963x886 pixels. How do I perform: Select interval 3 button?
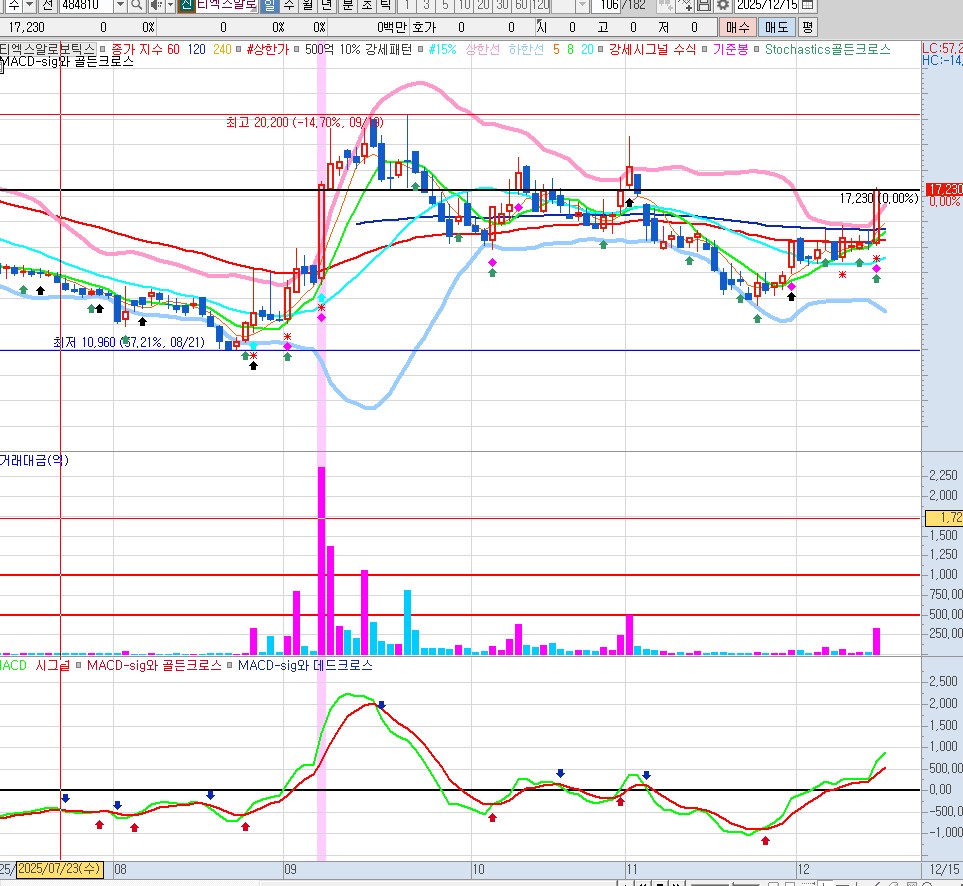pos(426,6)
